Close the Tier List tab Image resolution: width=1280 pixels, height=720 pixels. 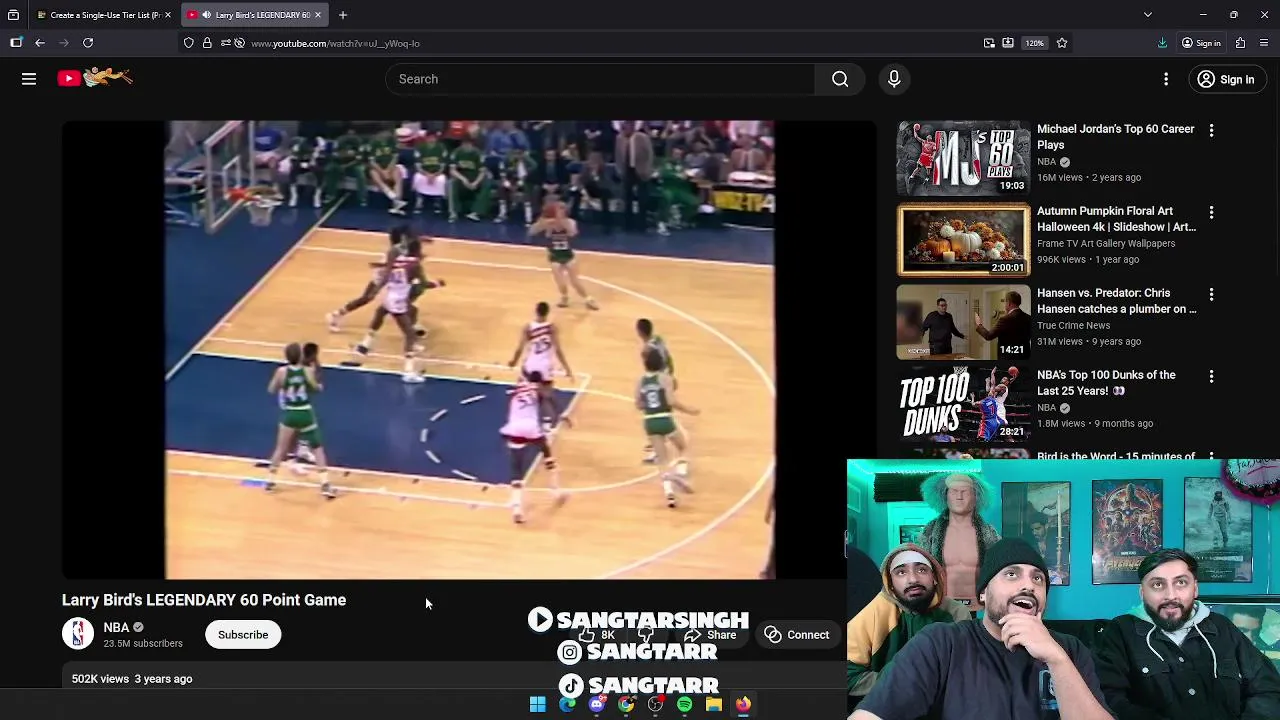click(167, 15)
